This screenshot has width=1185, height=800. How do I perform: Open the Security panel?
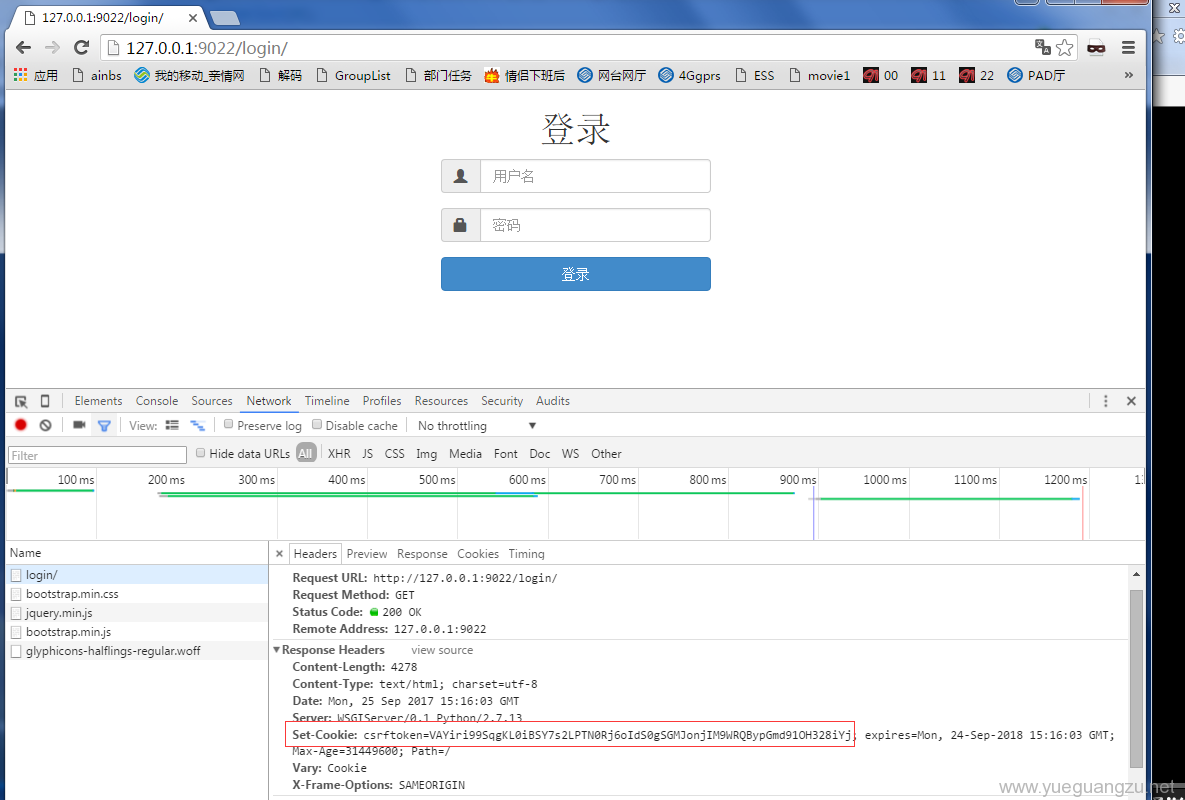click(502, 401)
